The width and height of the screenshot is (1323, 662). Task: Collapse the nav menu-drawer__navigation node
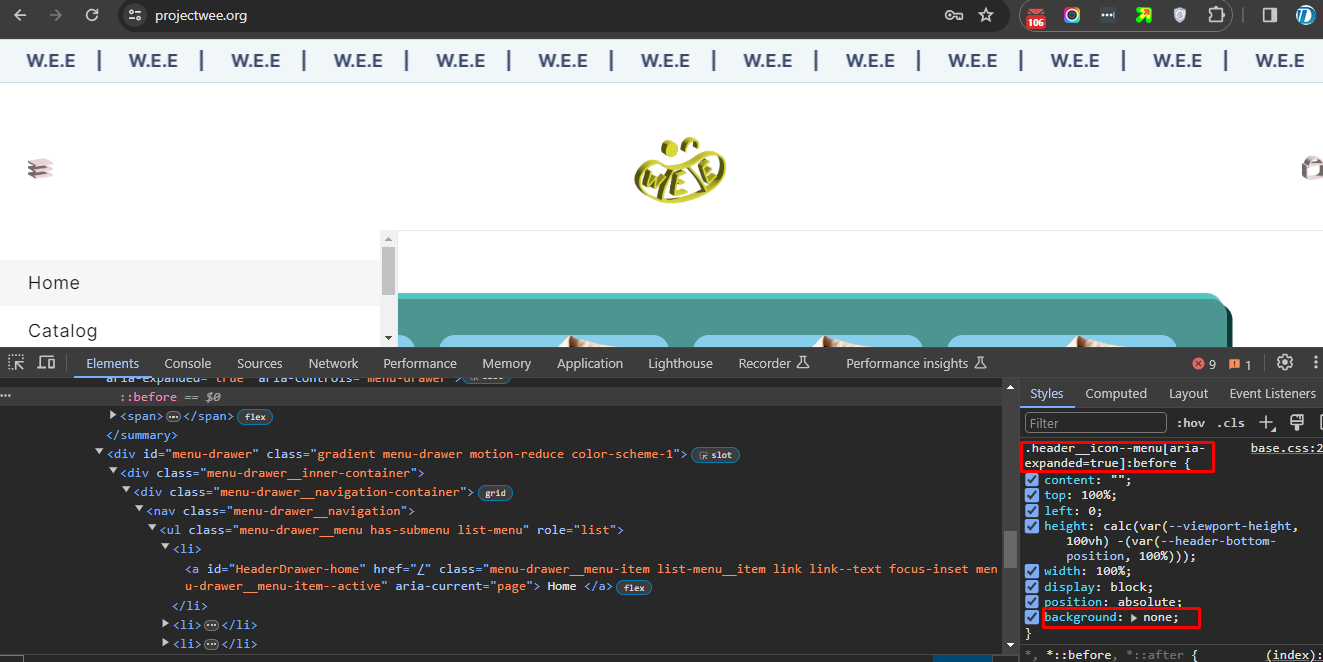pos(139,510)
